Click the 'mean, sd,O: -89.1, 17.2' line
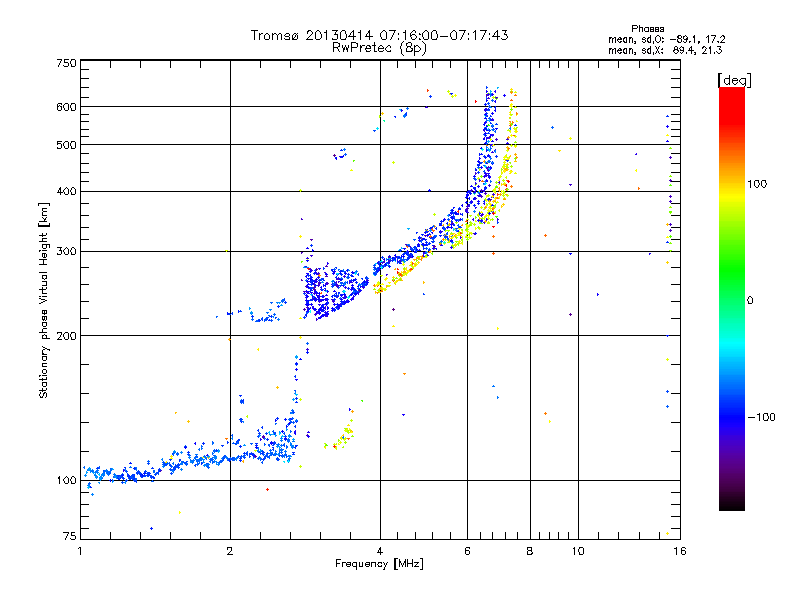The height and width of the screenshot is (600, 800). pos(666,39)
